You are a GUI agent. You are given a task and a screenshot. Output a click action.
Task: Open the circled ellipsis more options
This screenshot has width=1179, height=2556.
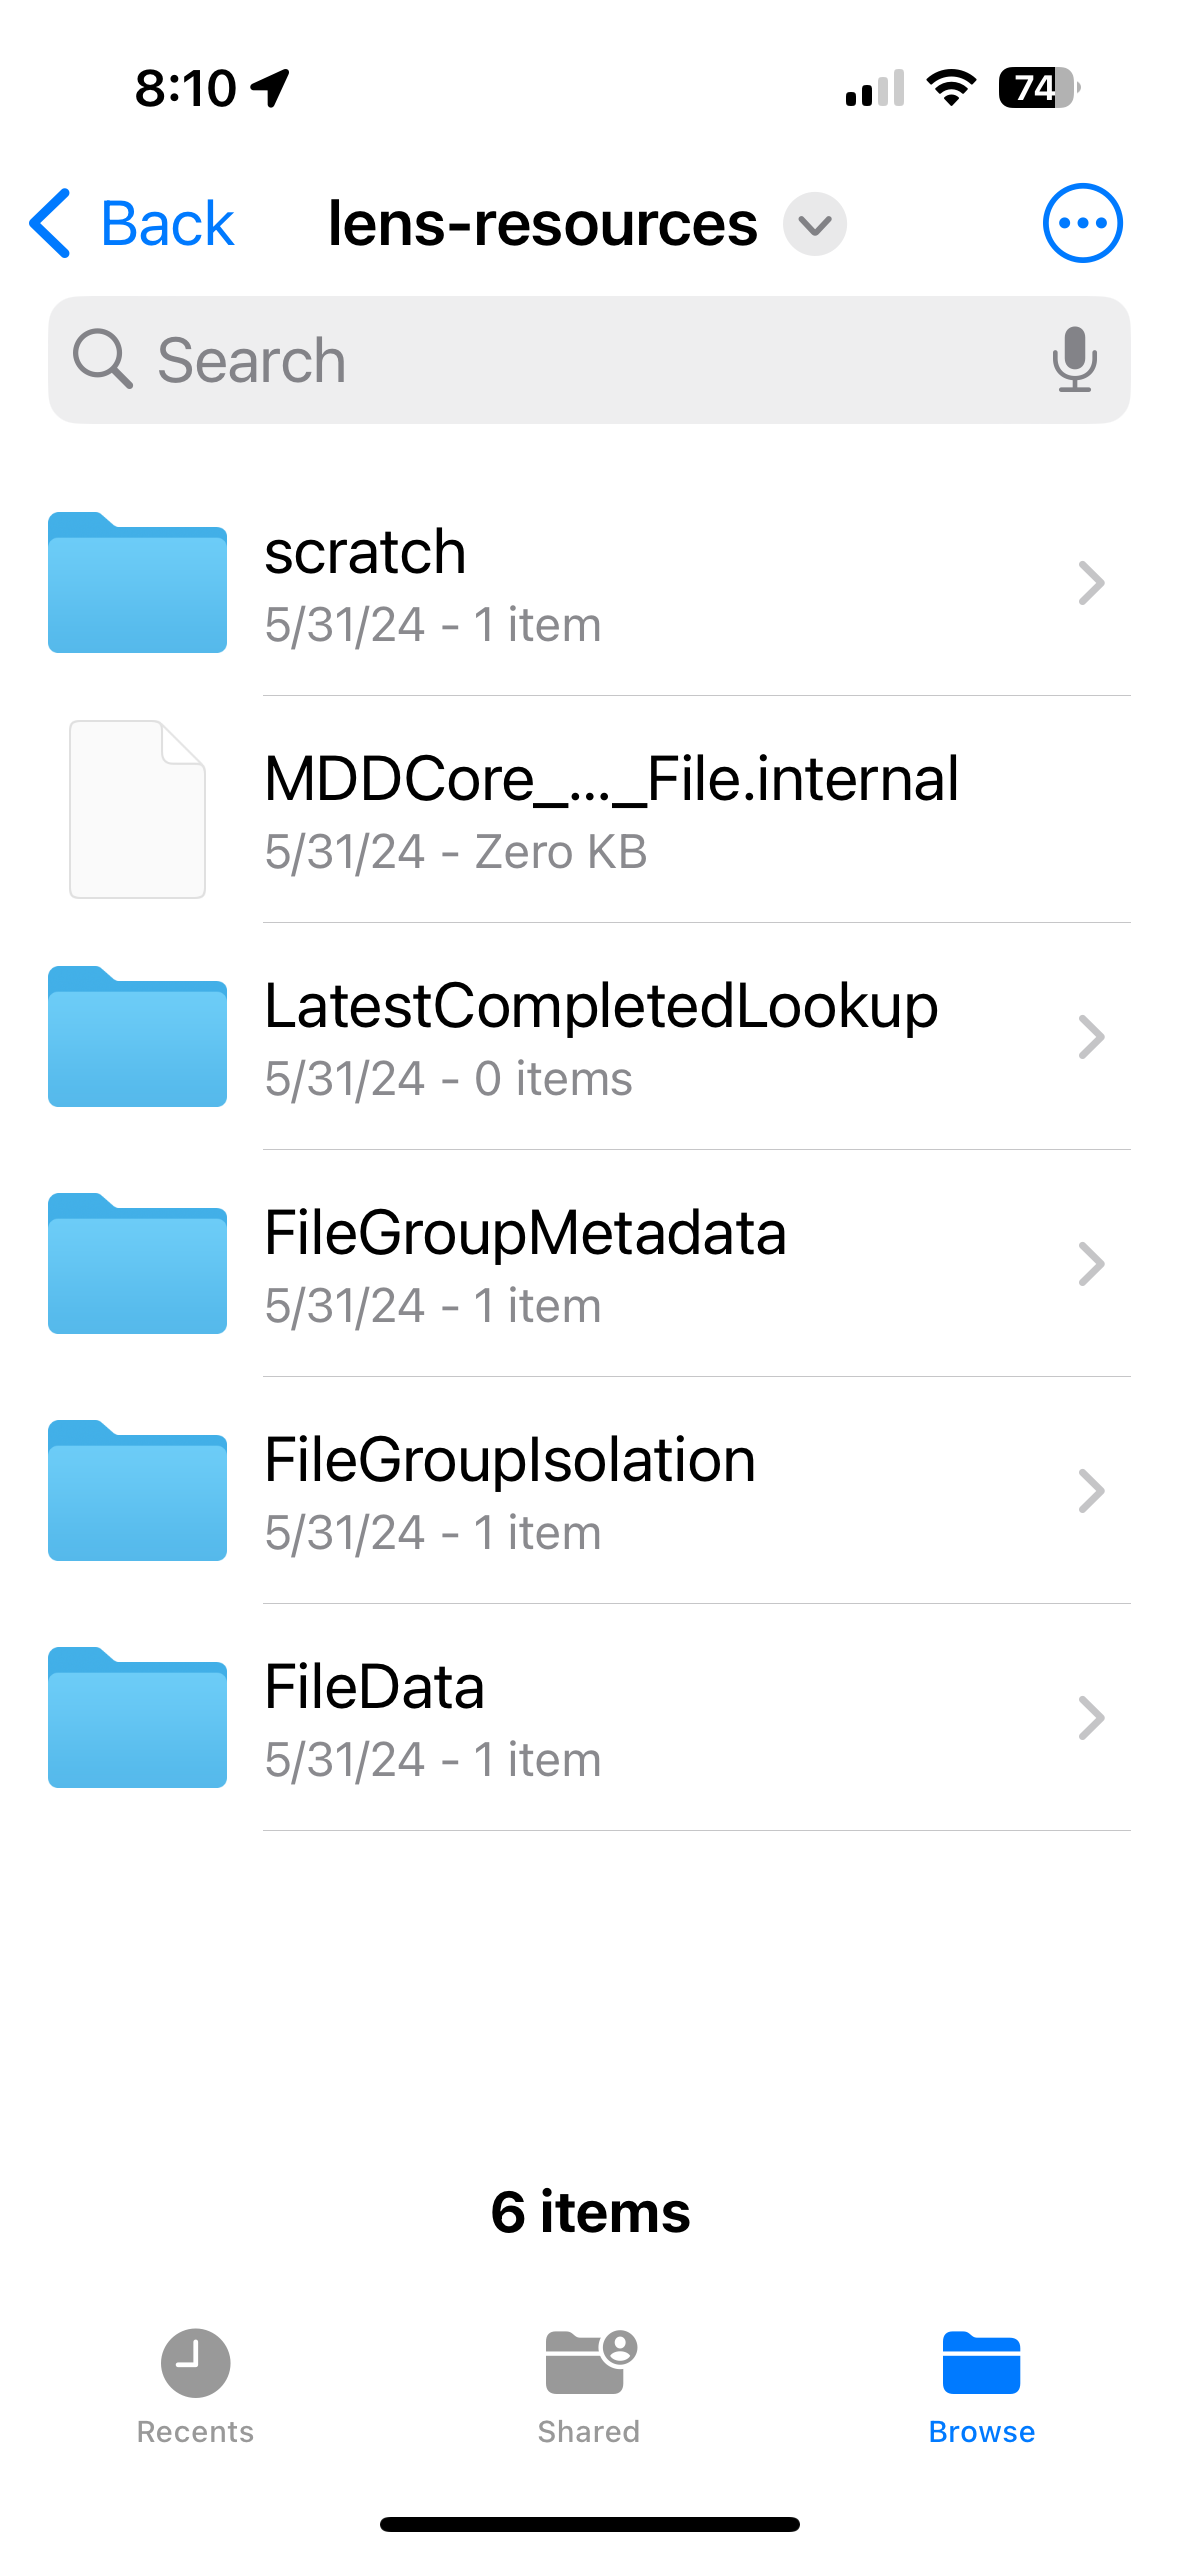pyautogui.click(x=1082, y=223)
